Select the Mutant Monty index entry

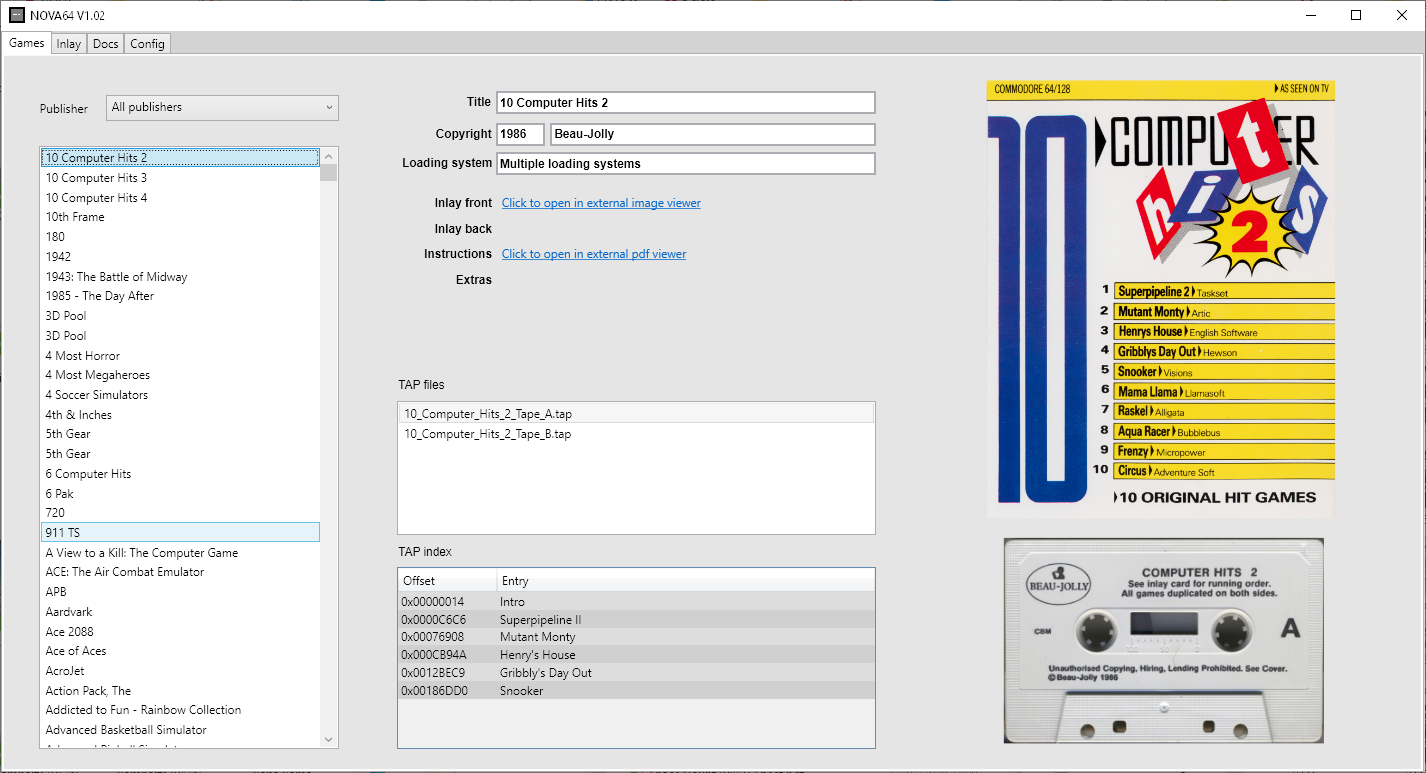[x=636, y=637]
